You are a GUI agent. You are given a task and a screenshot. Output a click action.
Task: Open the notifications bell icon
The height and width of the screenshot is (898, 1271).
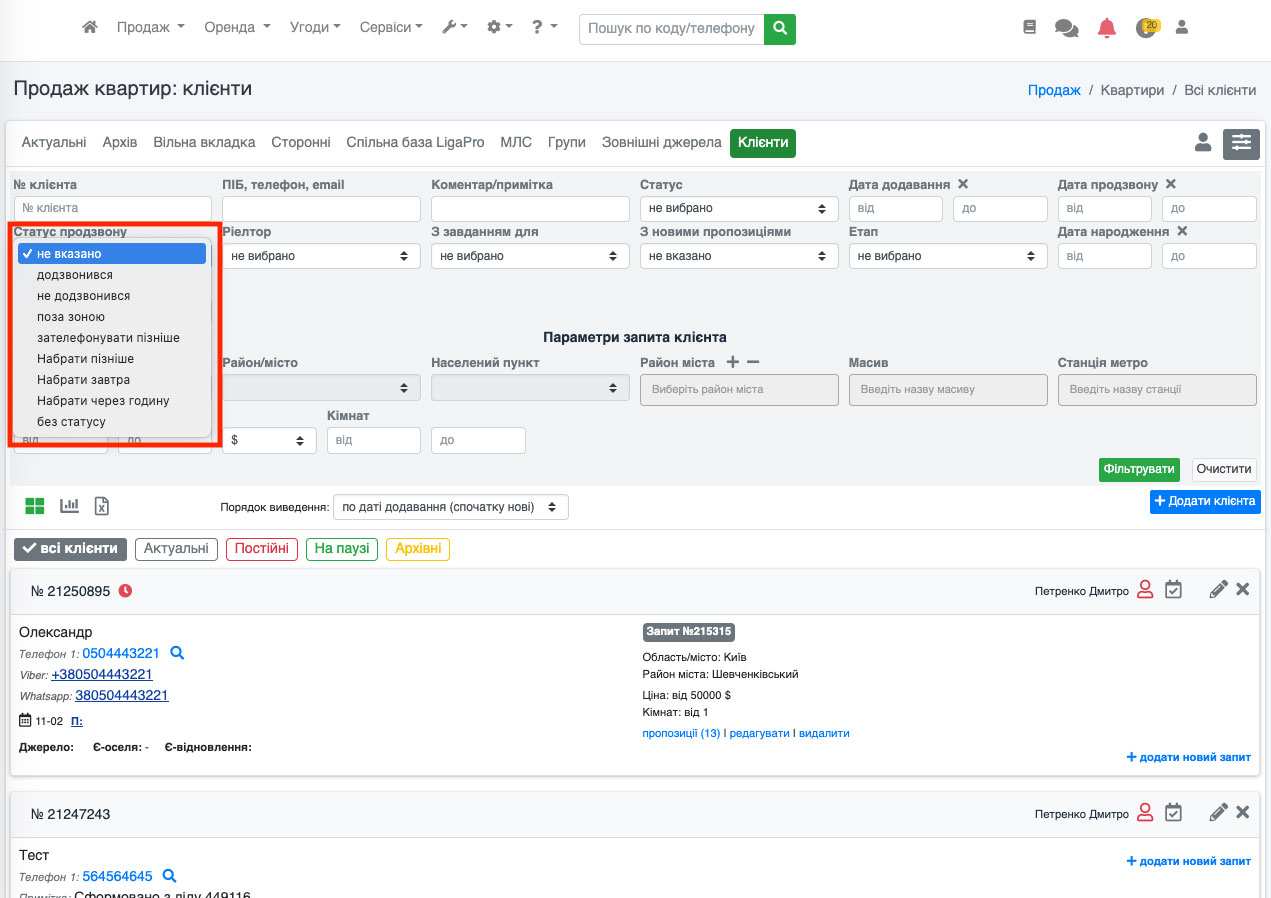pos(1106,28)
